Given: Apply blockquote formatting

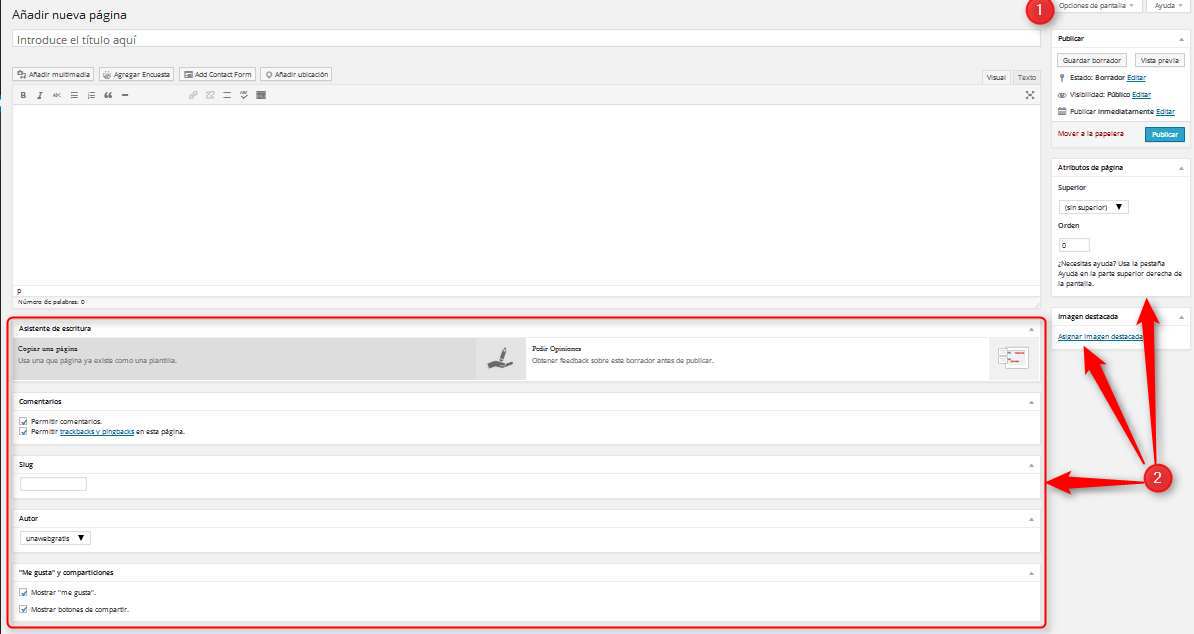Looking at the screenshot, I should point(108,95).
